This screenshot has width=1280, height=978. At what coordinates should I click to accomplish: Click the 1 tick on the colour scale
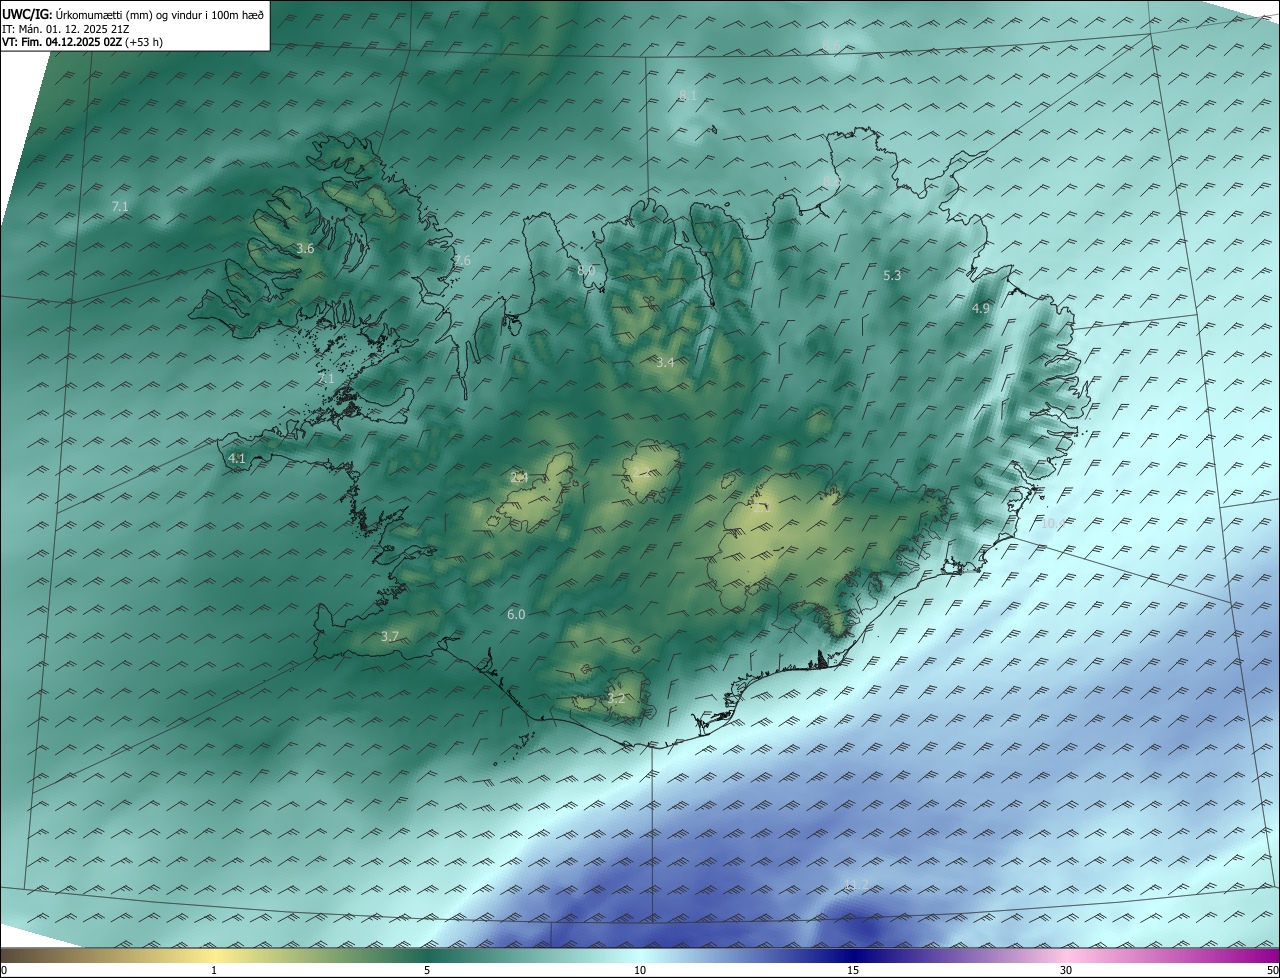click(x=214, y=970)
